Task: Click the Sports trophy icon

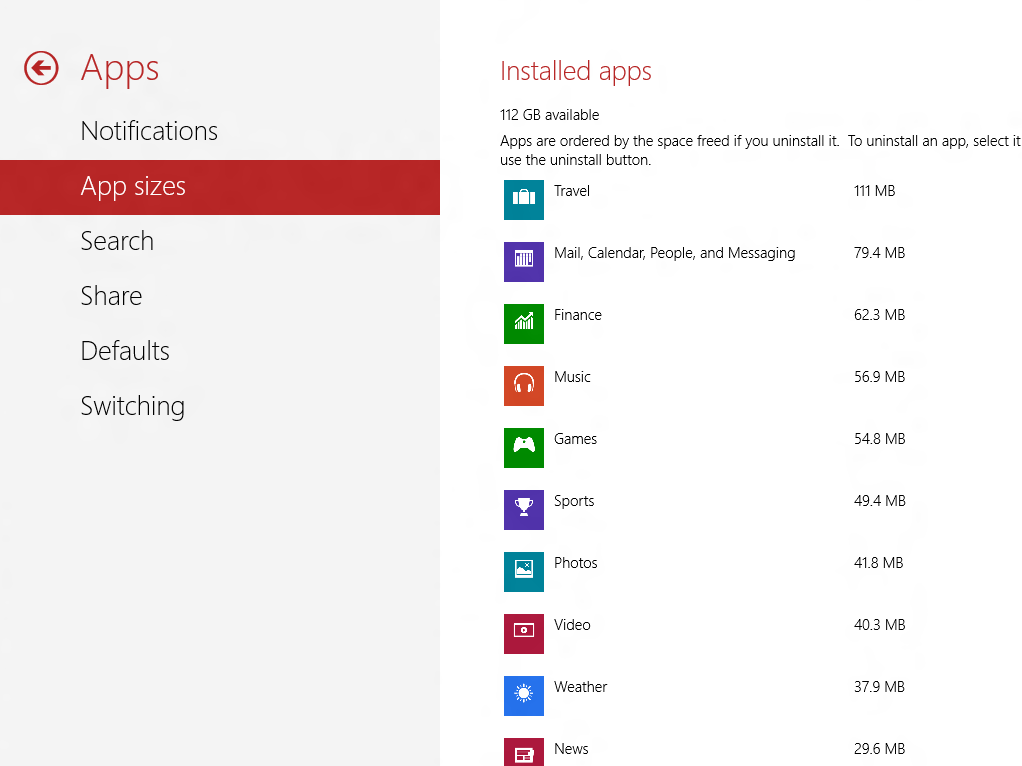Action: coord(523,509)
